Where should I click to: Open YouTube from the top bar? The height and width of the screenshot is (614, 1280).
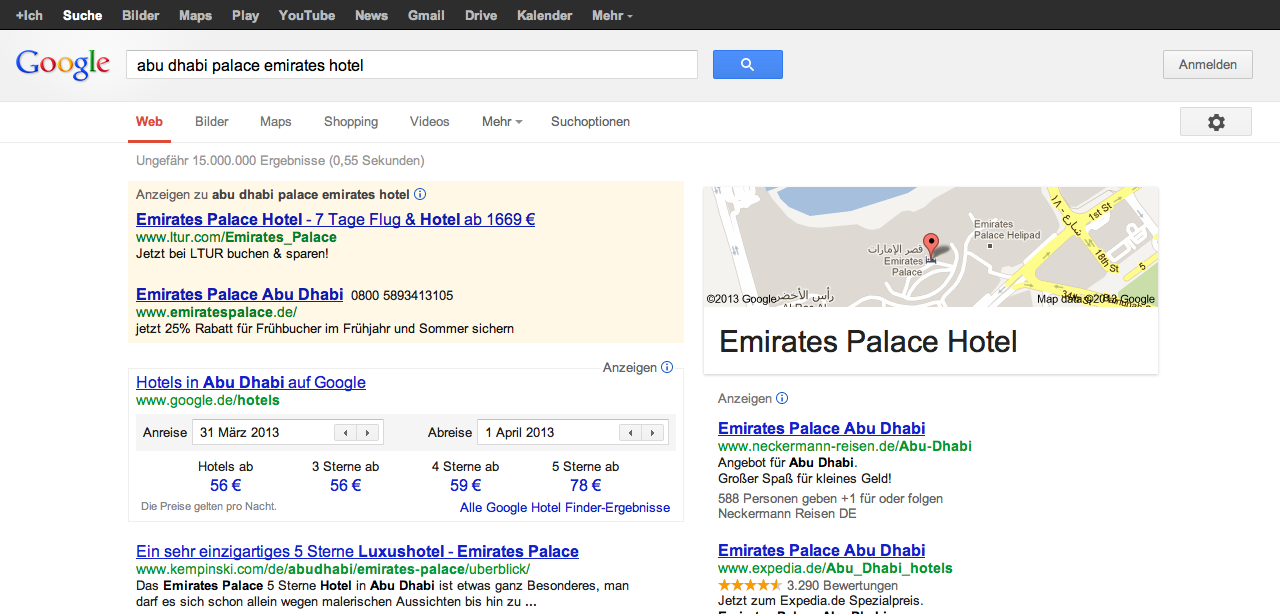click(306, 15)
